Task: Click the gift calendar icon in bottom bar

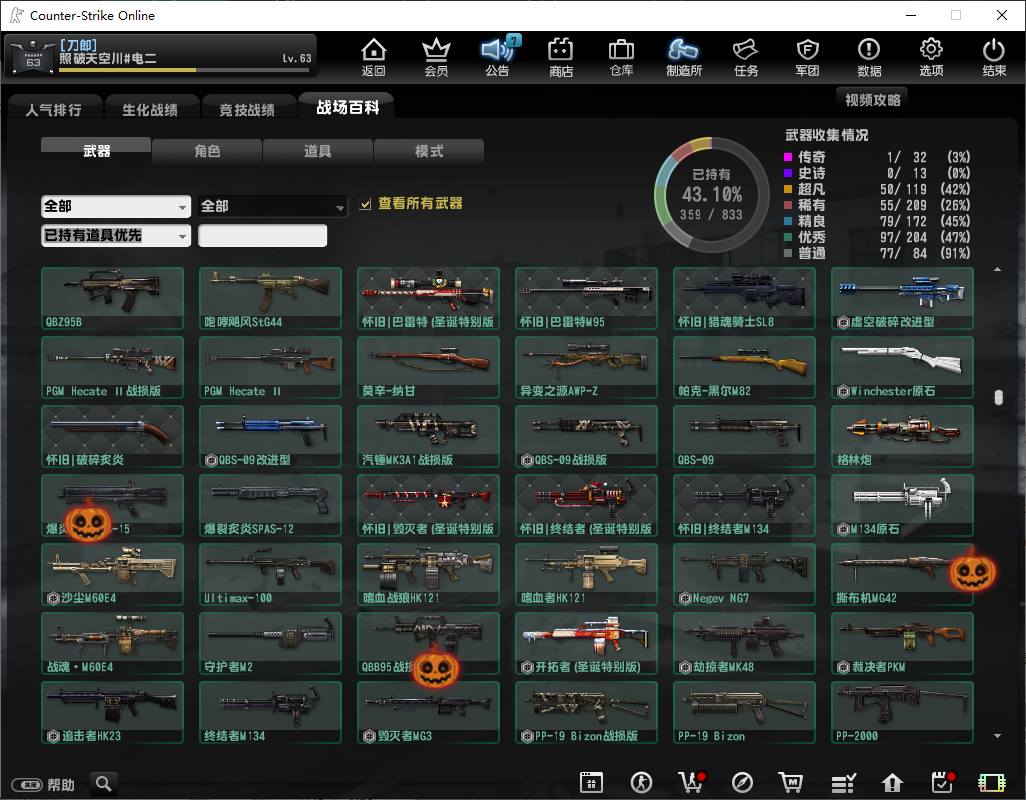Action: [x=591, y=782]
